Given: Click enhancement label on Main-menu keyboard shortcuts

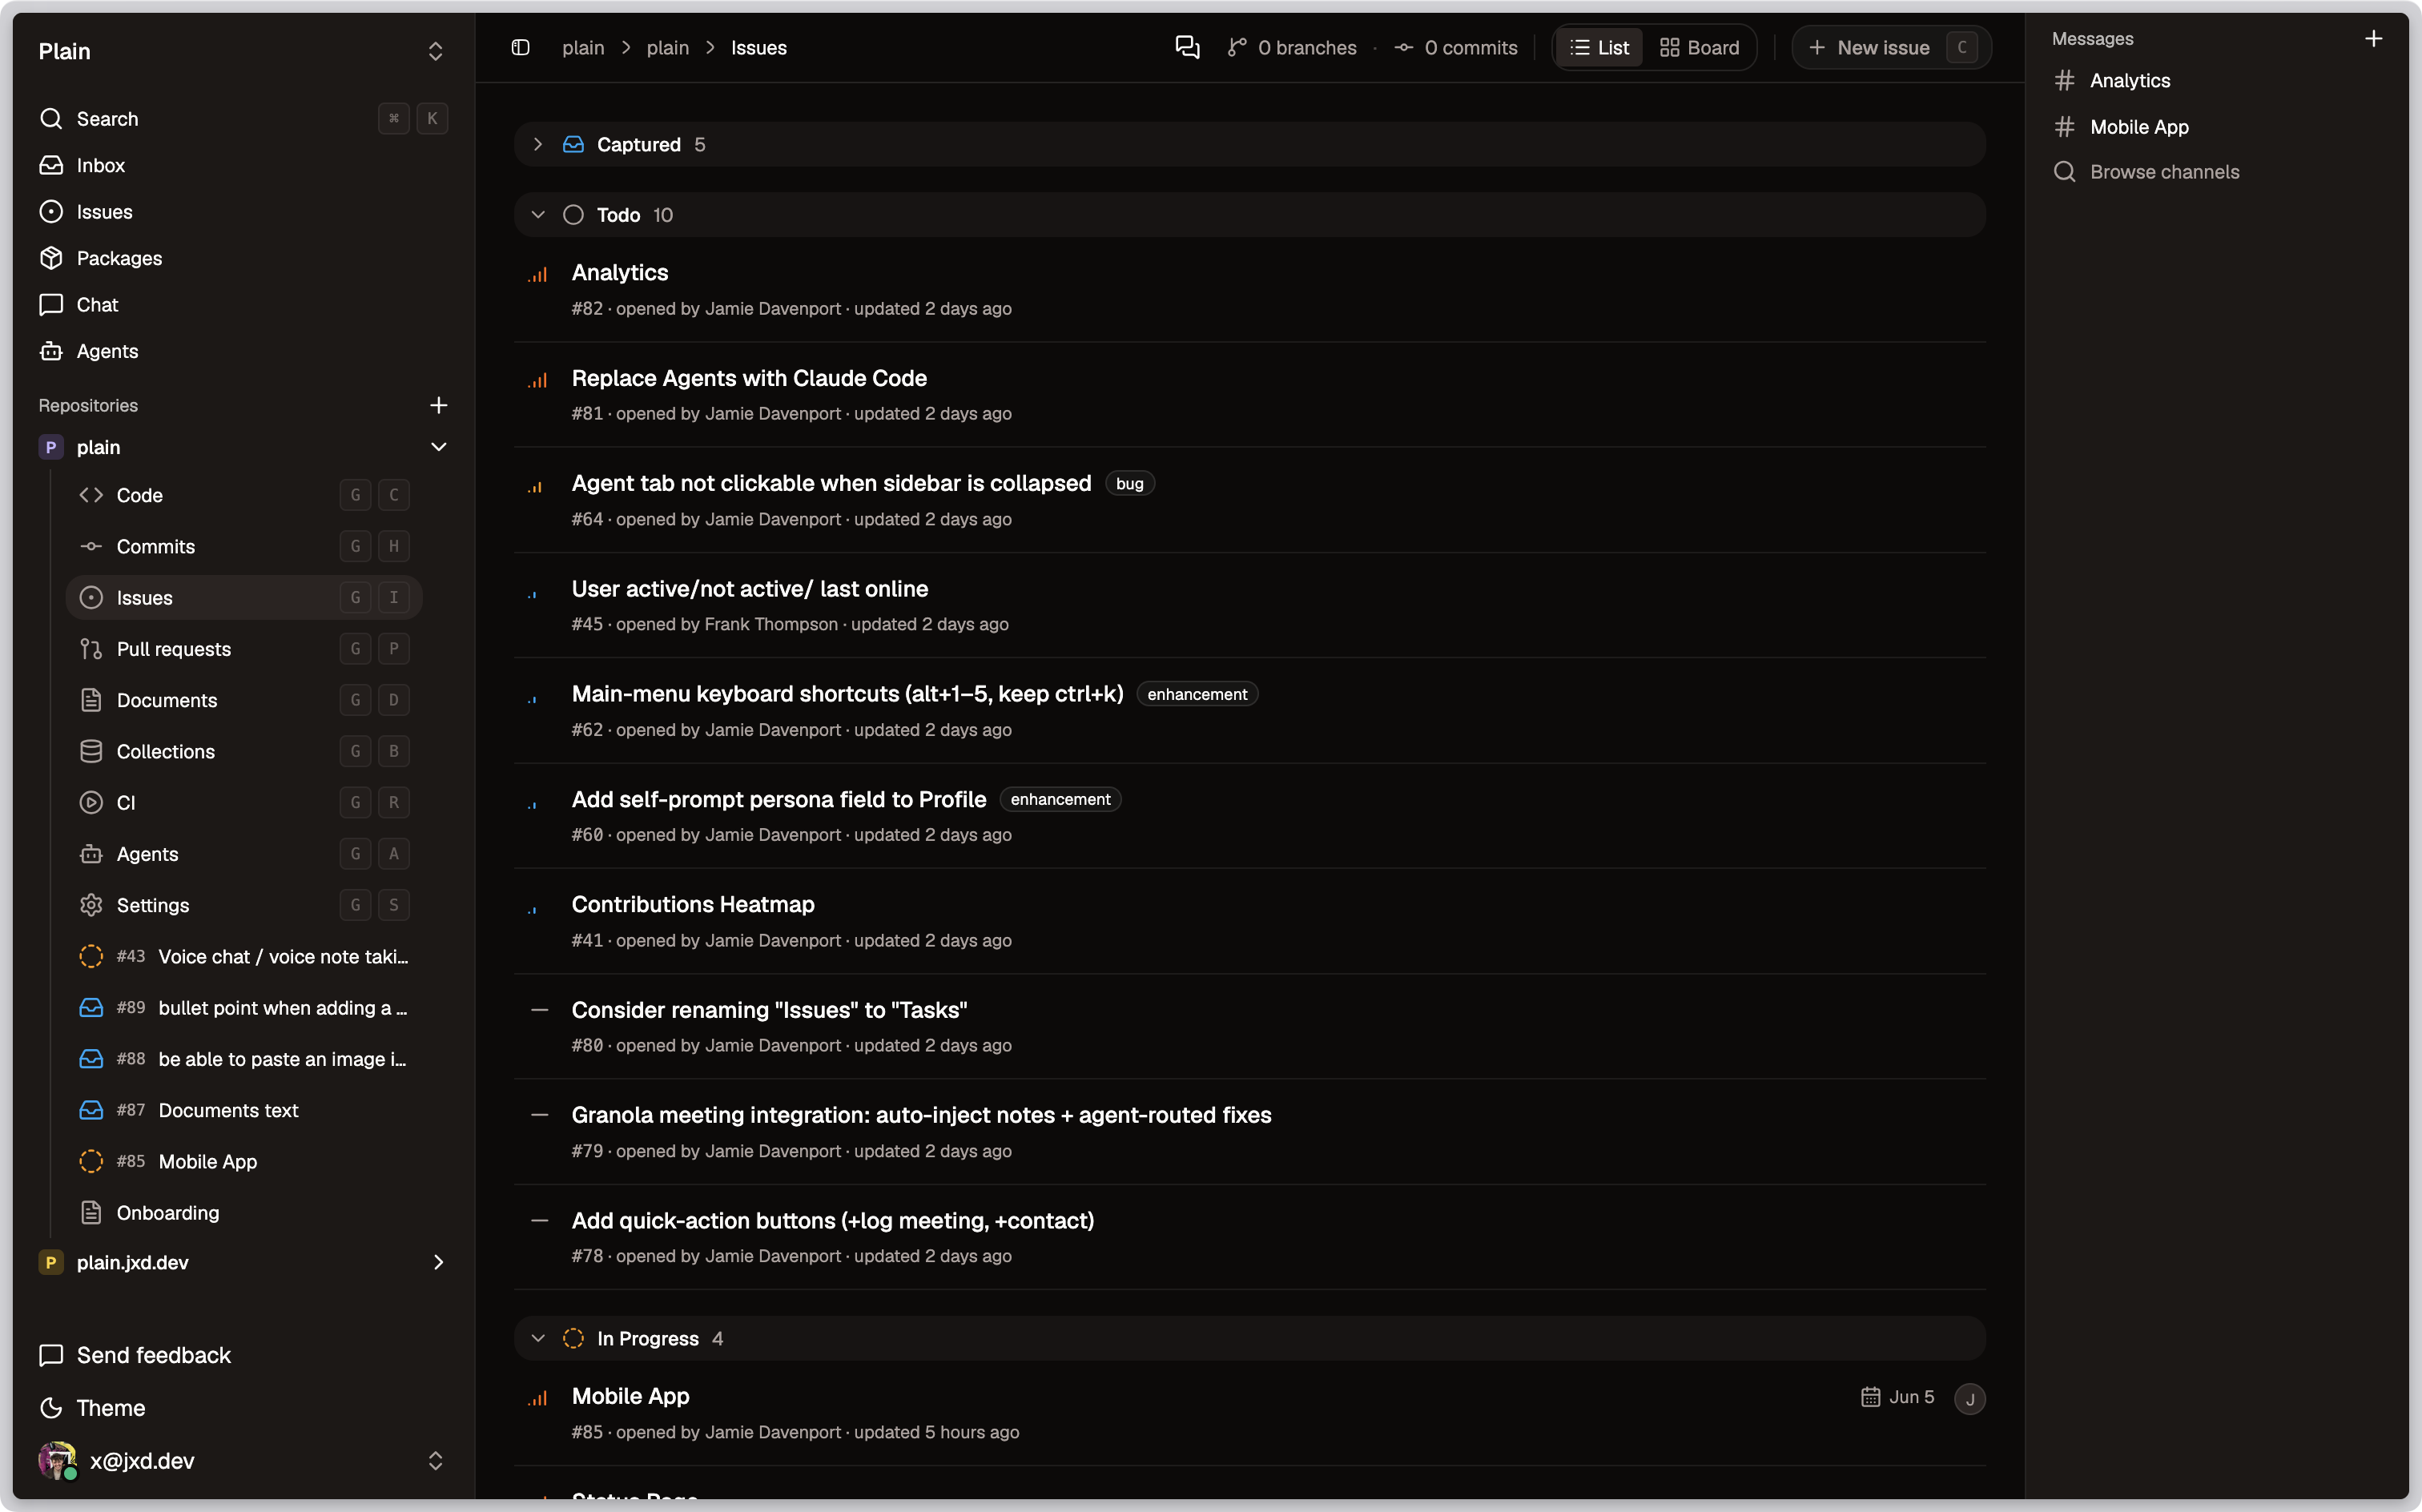Looking at the screenshot, I should [1197, 695].
